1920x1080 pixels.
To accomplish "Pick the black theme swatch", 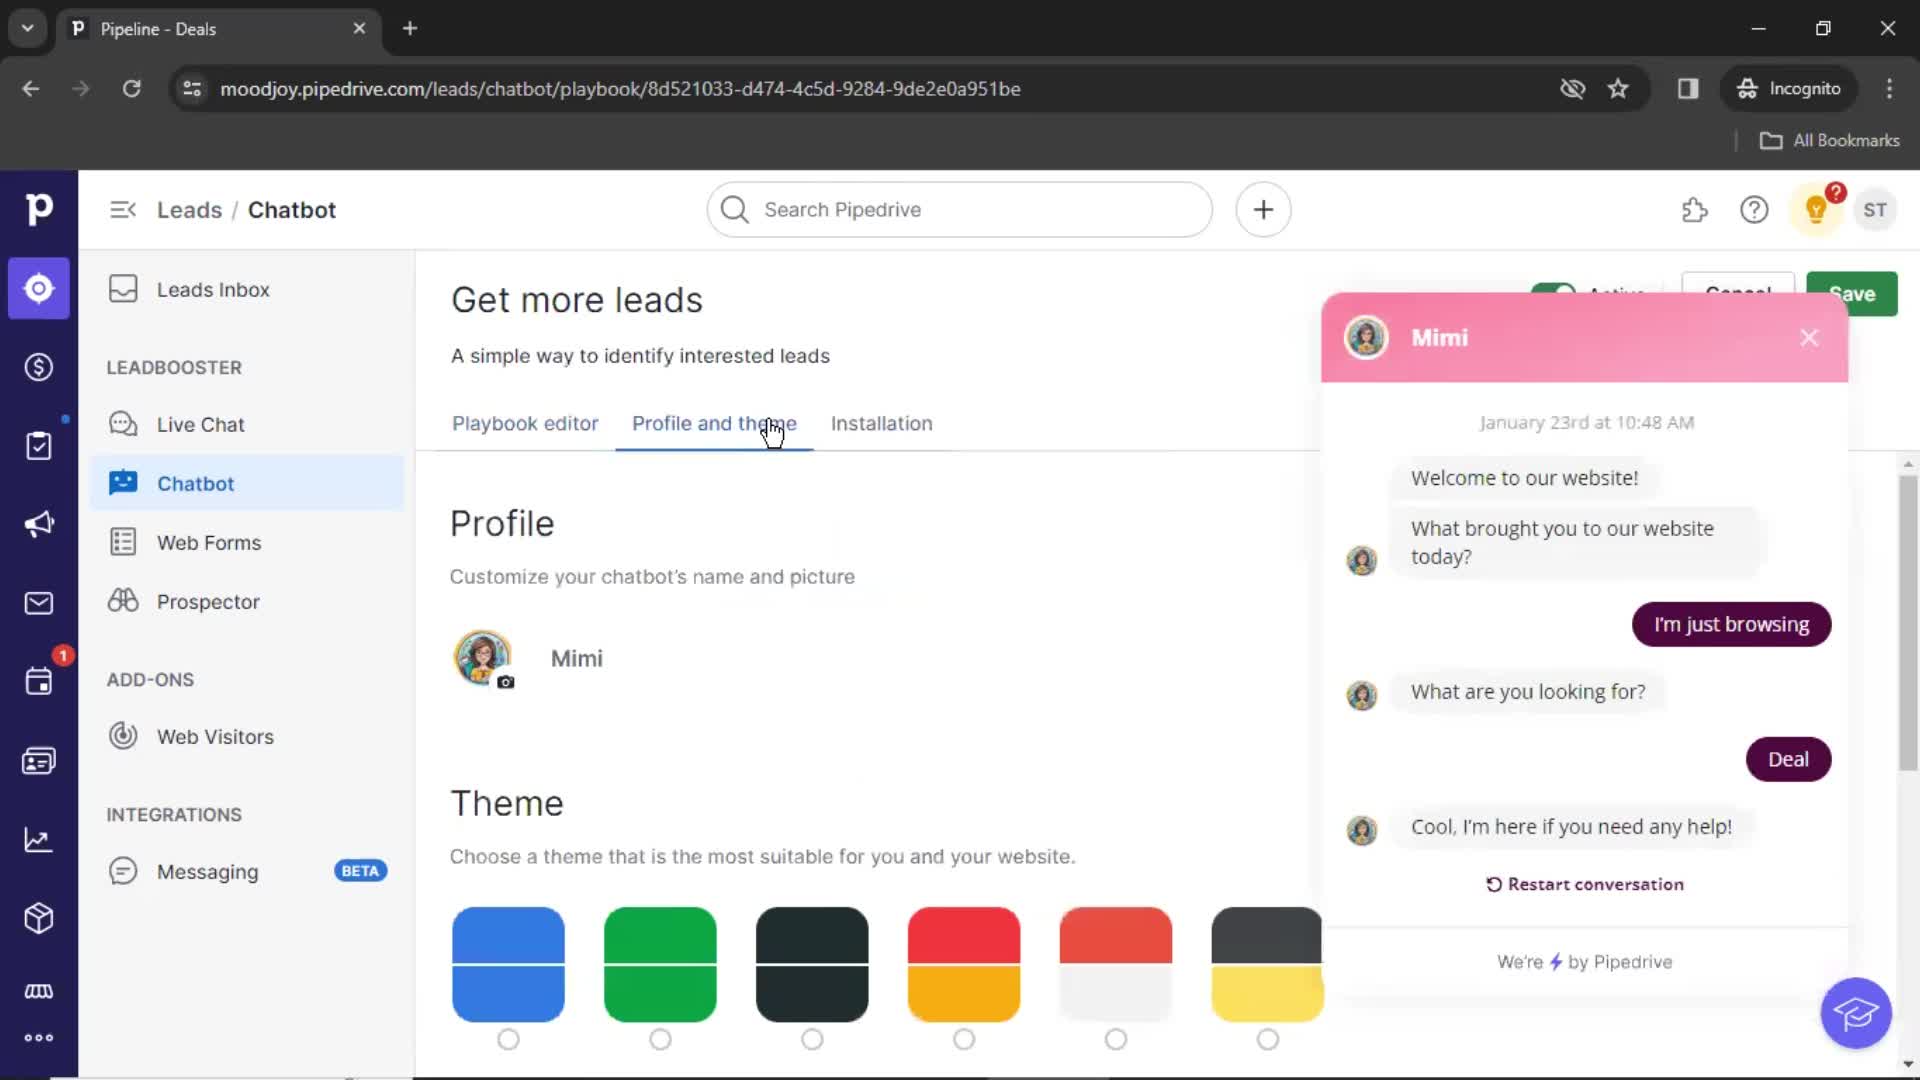I will click(812, 965).
